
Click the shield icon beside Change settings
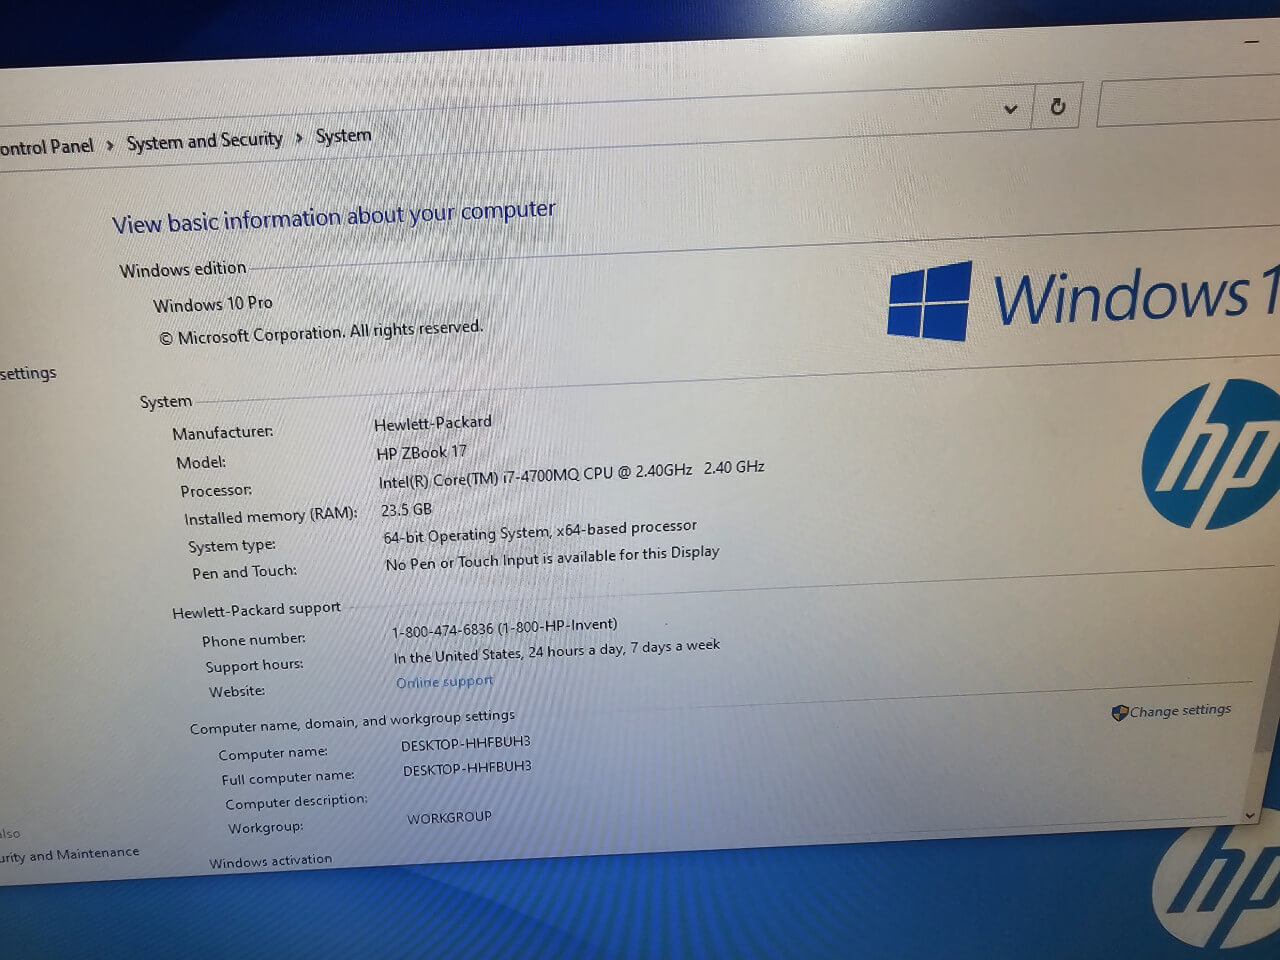(x=1119, y=712)
